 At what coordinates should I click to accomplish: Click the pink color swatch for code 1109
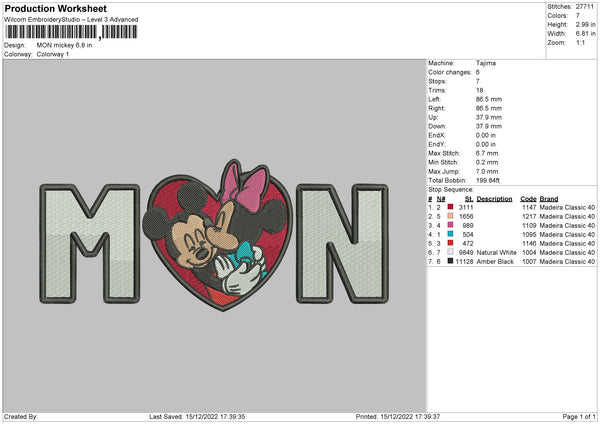coord(450,225)
